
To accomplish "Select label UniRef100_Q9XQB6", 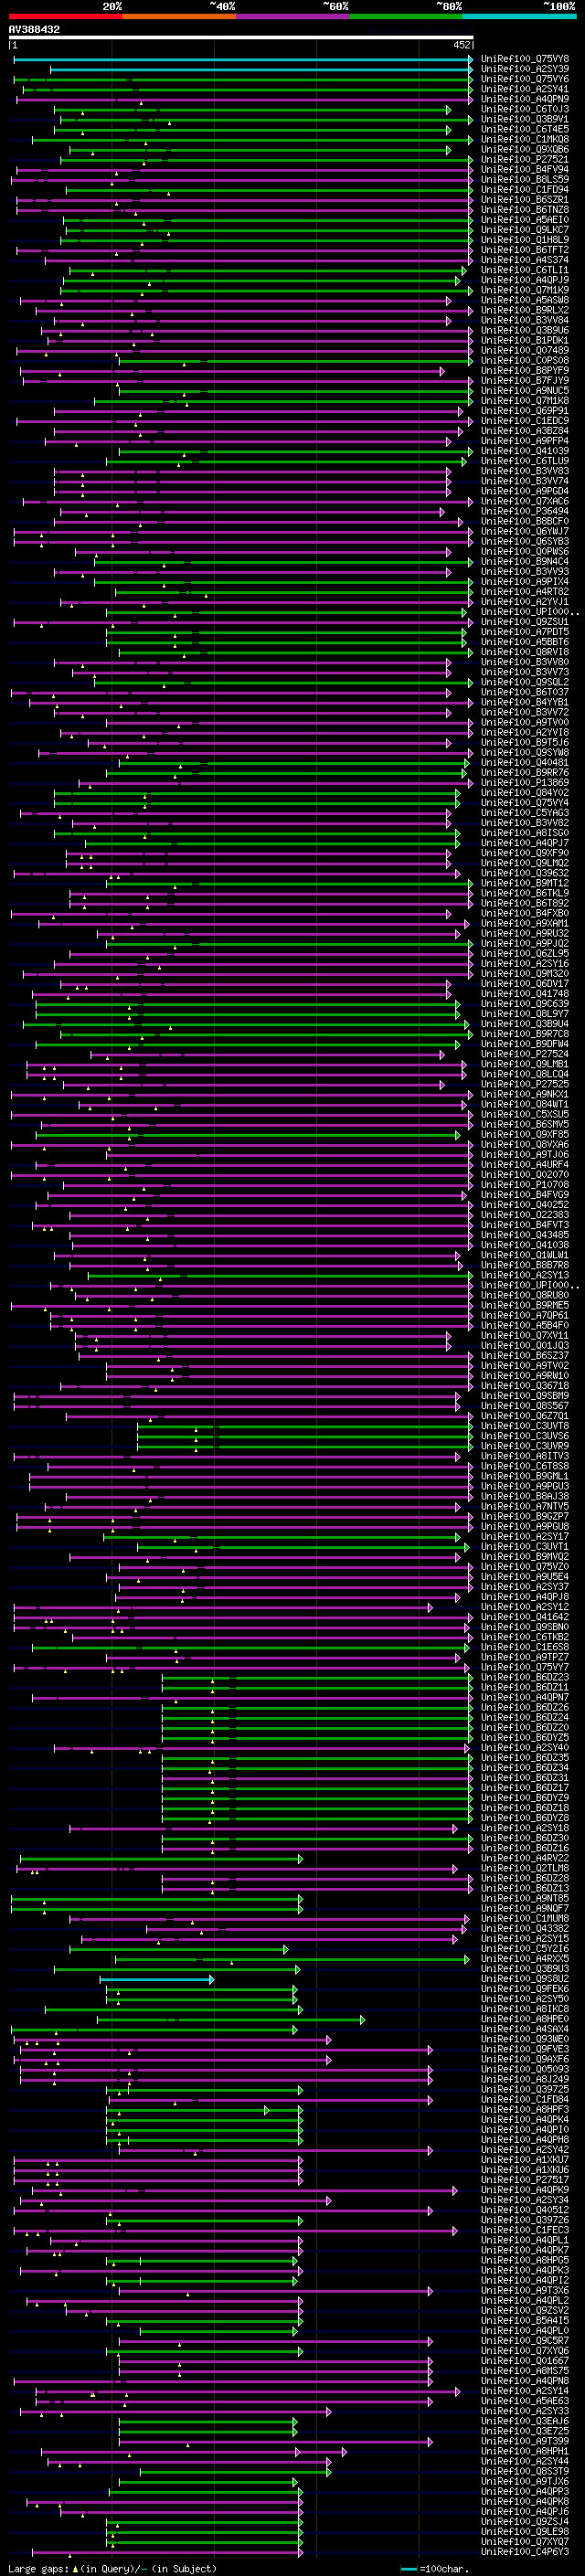I will point(525,149).
